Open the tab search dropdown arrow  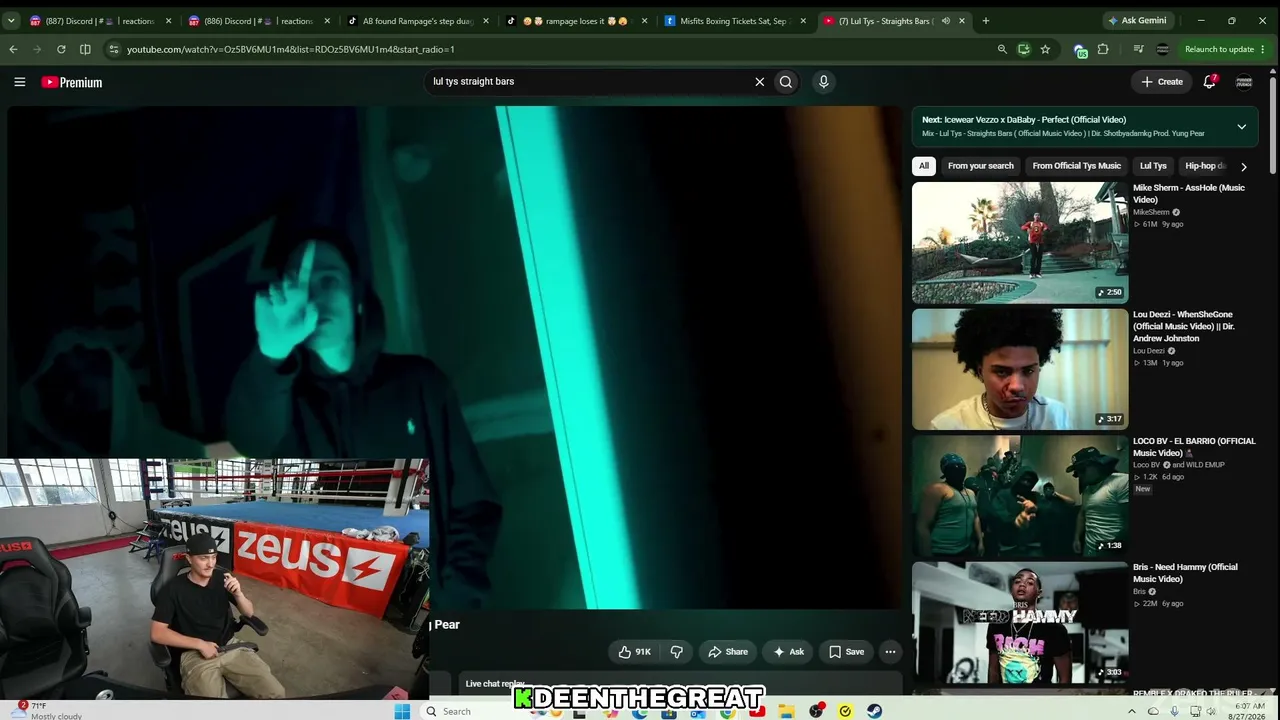coord(11,20)
